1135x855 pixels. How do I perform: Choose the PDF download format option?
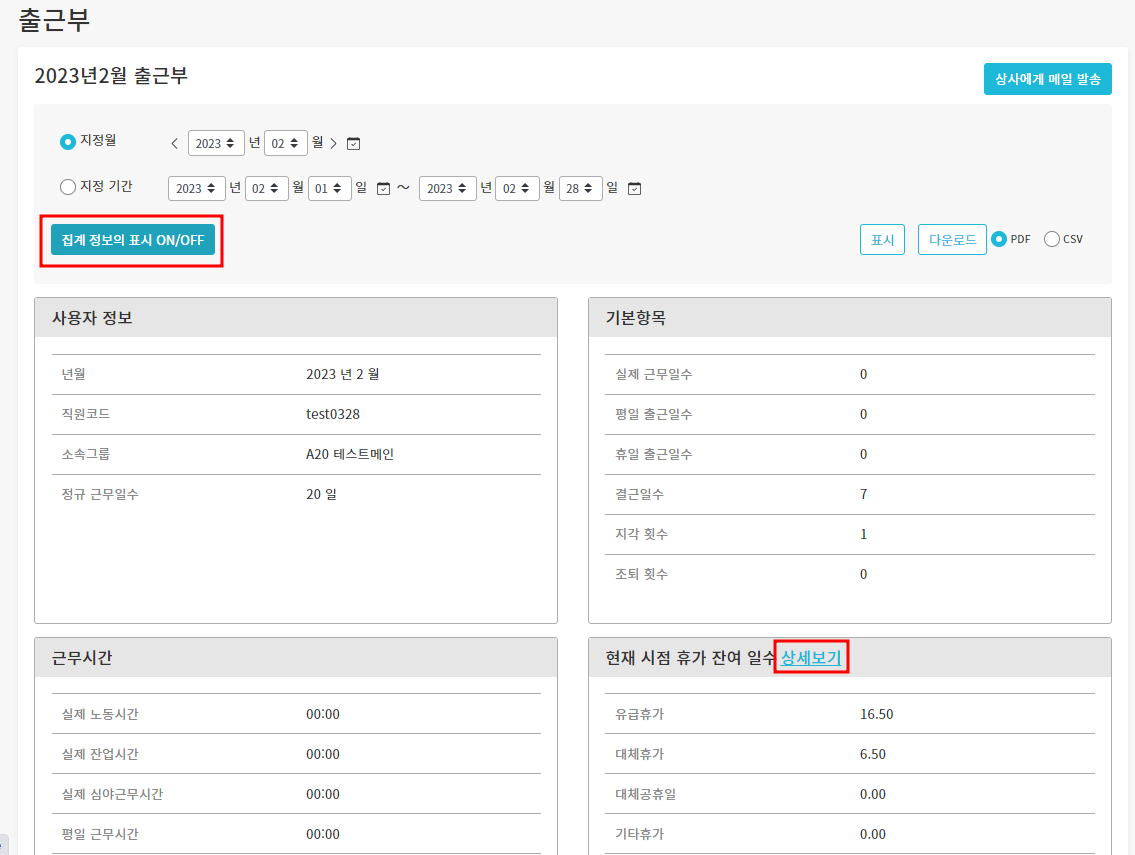pyautogui.click(x=998, y=239)
